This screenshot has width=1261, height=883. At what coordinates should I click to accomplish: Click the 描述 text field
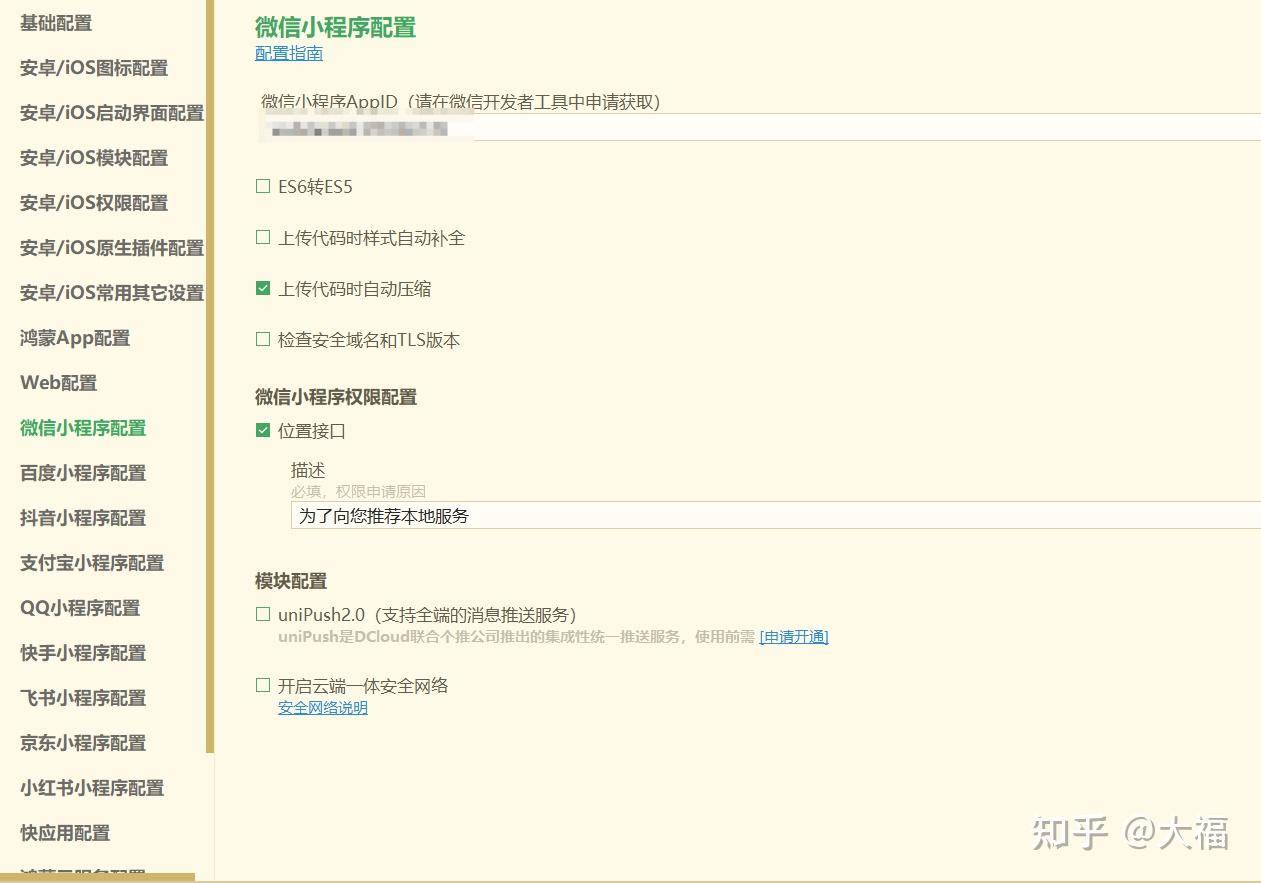(776, 516)
